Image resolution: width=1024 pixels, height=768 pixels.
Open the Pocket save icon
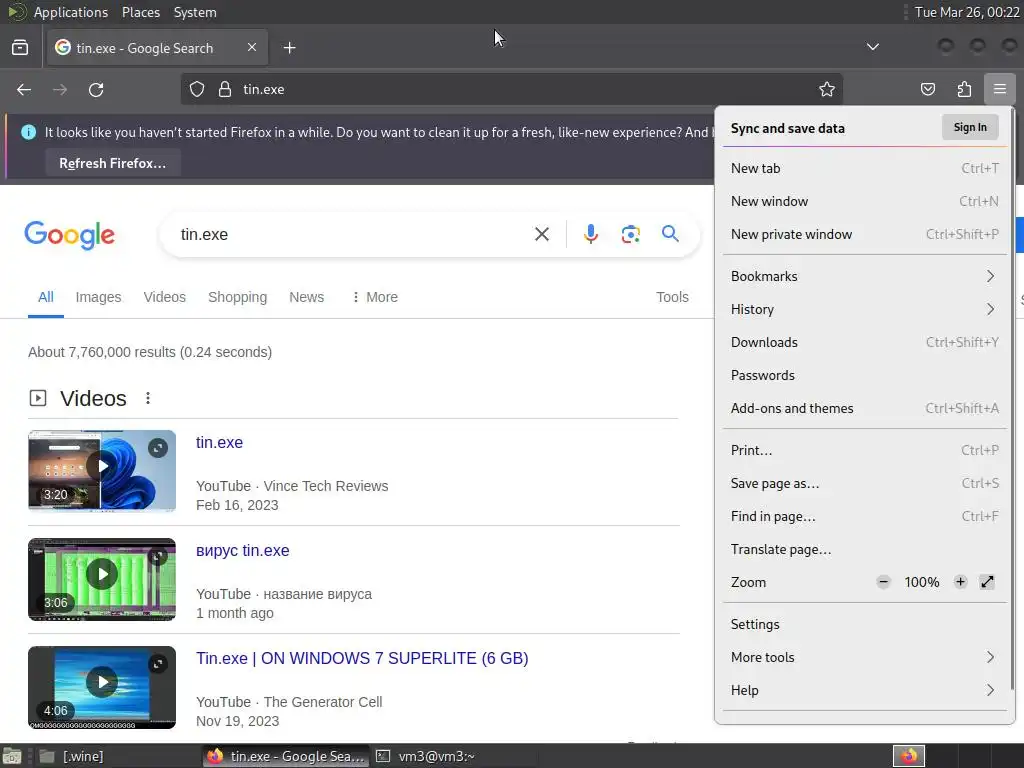click(928, 89)
